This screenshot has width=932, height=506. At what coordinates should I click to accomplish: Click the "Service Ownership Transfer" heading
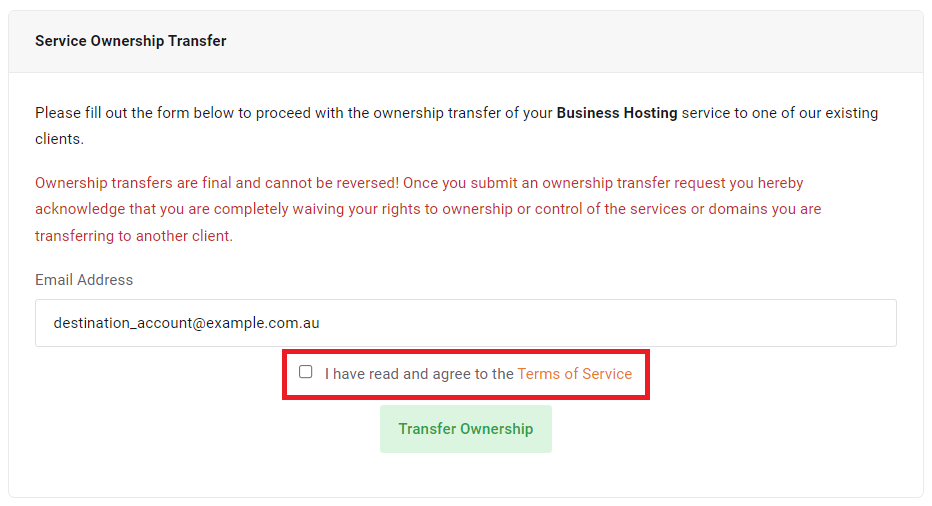(x=131, y=41)
